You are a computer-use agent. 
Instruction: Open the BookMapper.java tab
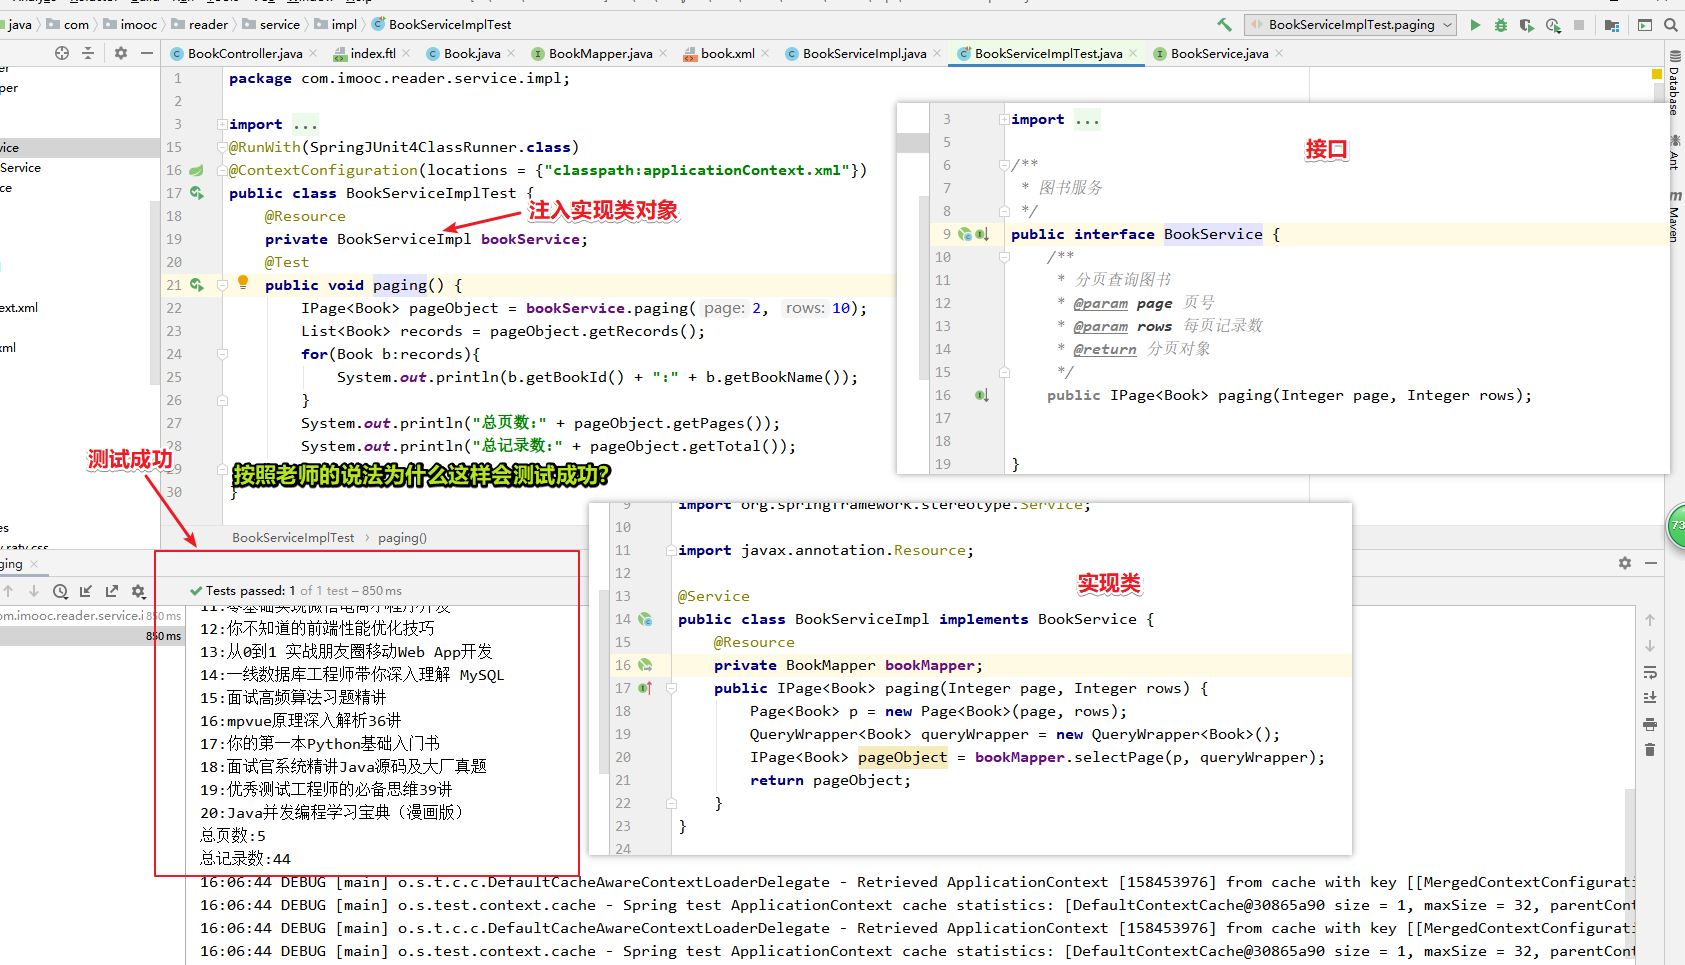(x=600, y=54)
